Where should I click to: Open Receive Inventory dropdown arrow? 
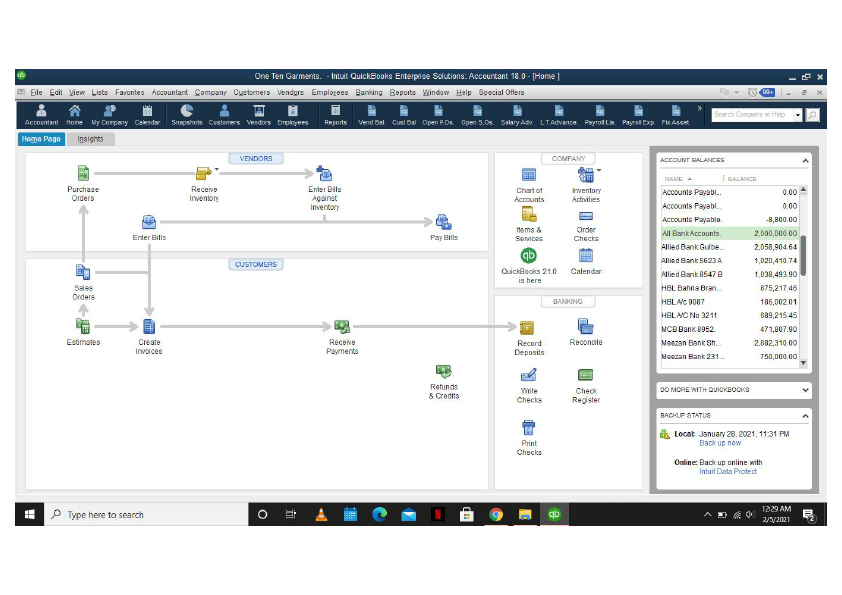(216, 169)
